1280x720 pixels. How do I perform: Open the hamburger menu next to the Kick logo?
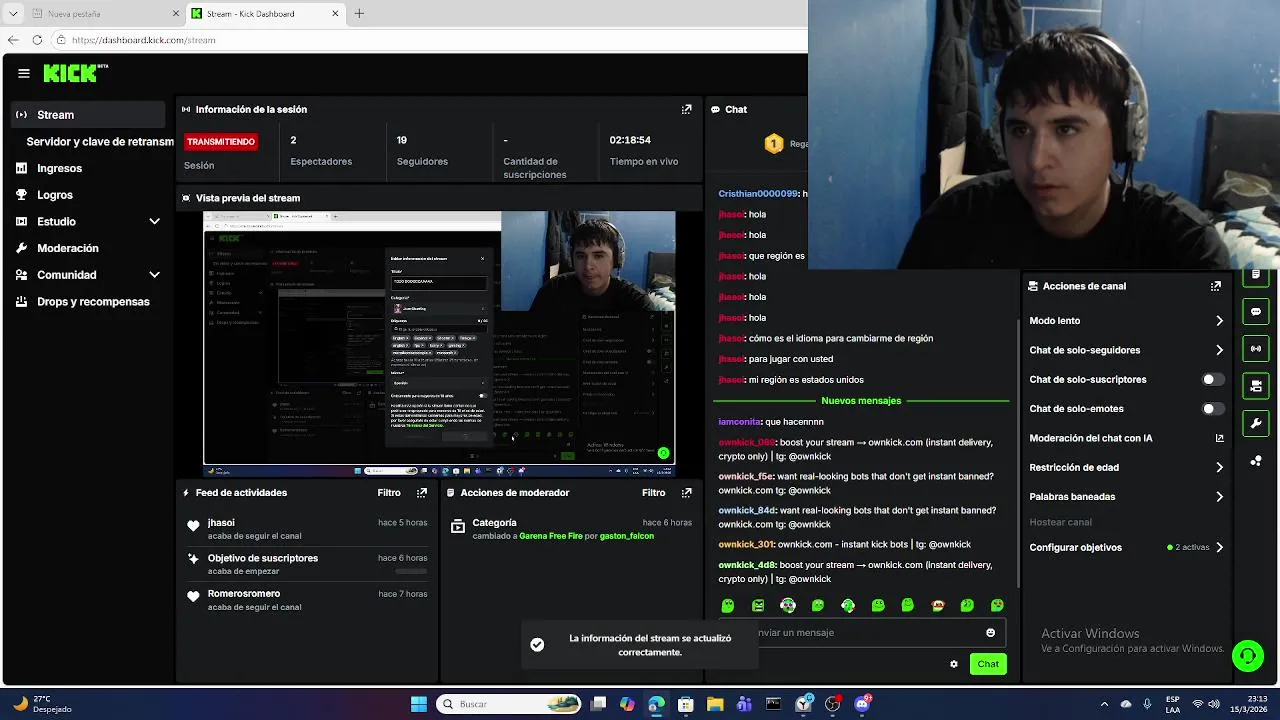(x=23, y=73)
